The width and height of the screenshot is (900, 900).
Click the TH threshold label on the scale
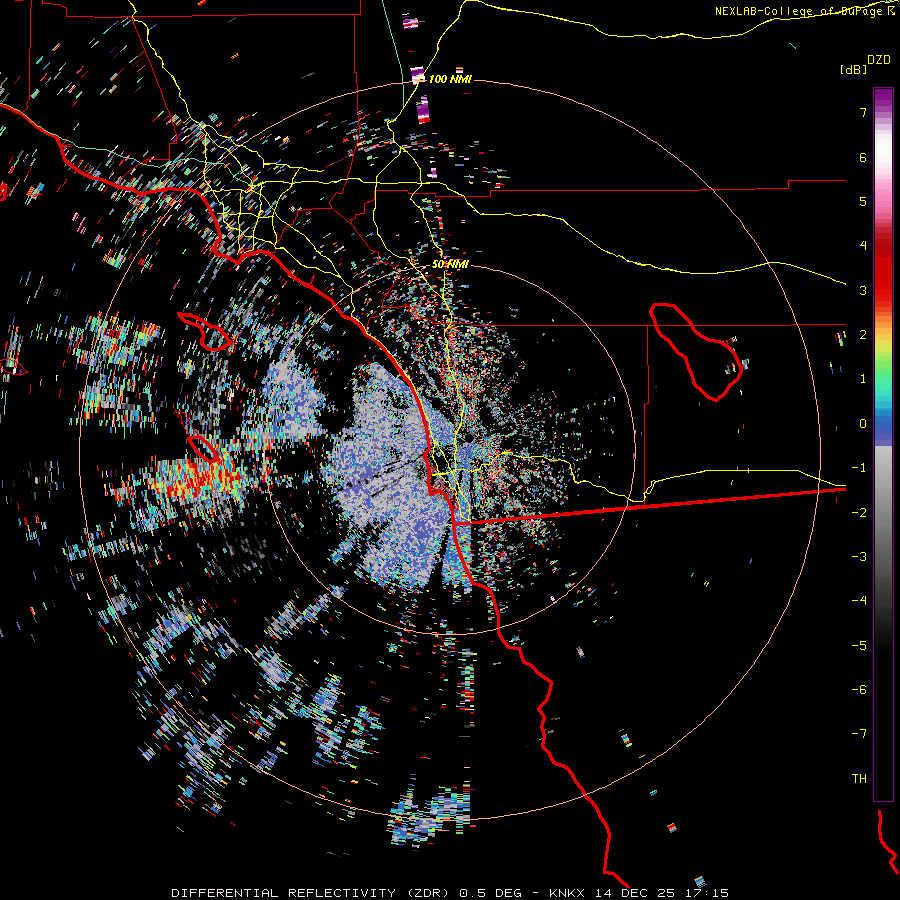859,779
